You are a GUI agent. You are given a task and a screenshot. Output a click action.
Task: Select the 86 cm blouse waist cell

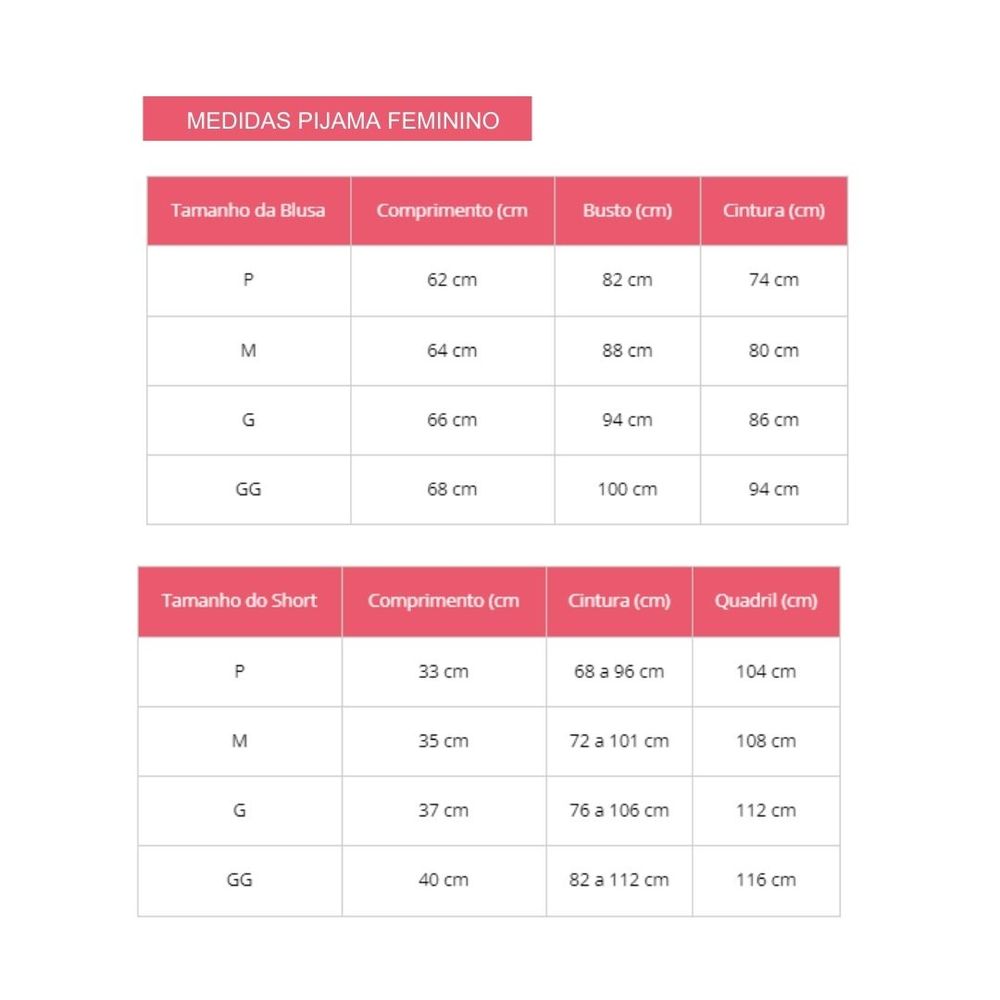(774, 420)
